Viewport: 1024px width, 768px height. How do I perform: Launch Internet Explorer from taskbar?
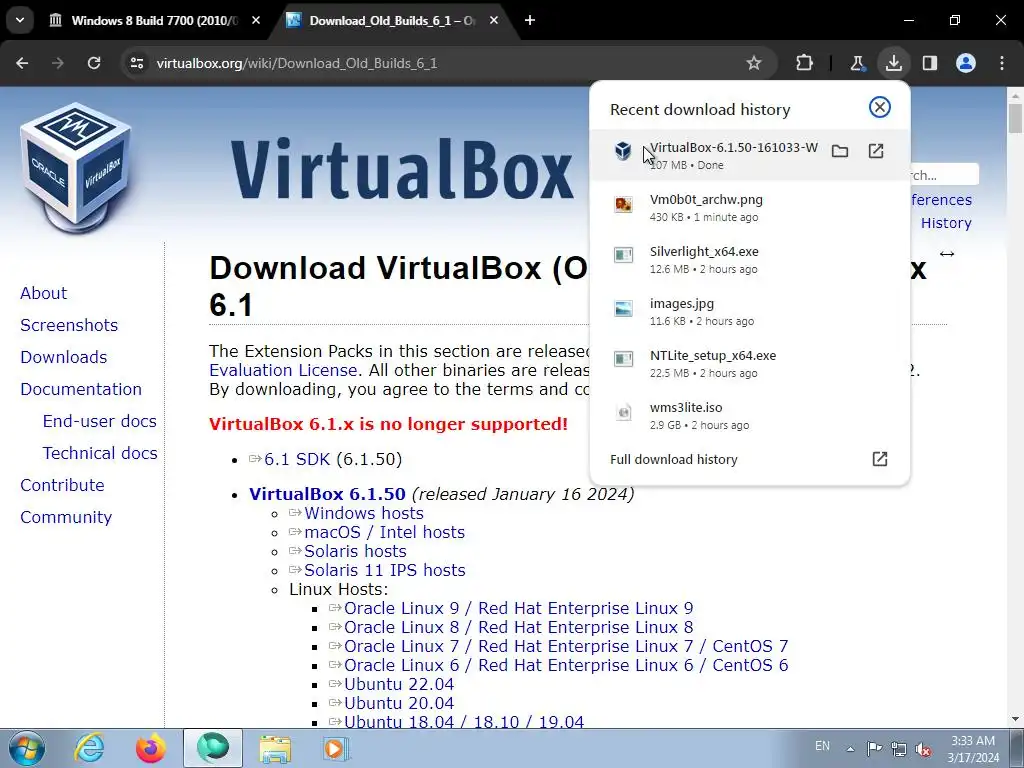click(x=89, y=748)
